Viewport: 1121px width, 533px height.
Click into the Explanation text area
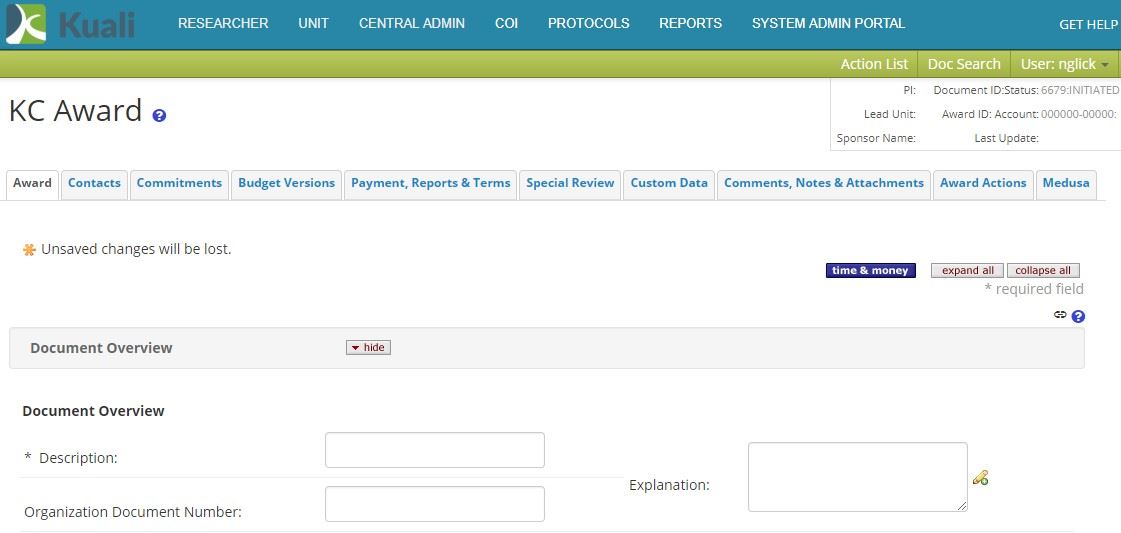[x=857, y=477]
